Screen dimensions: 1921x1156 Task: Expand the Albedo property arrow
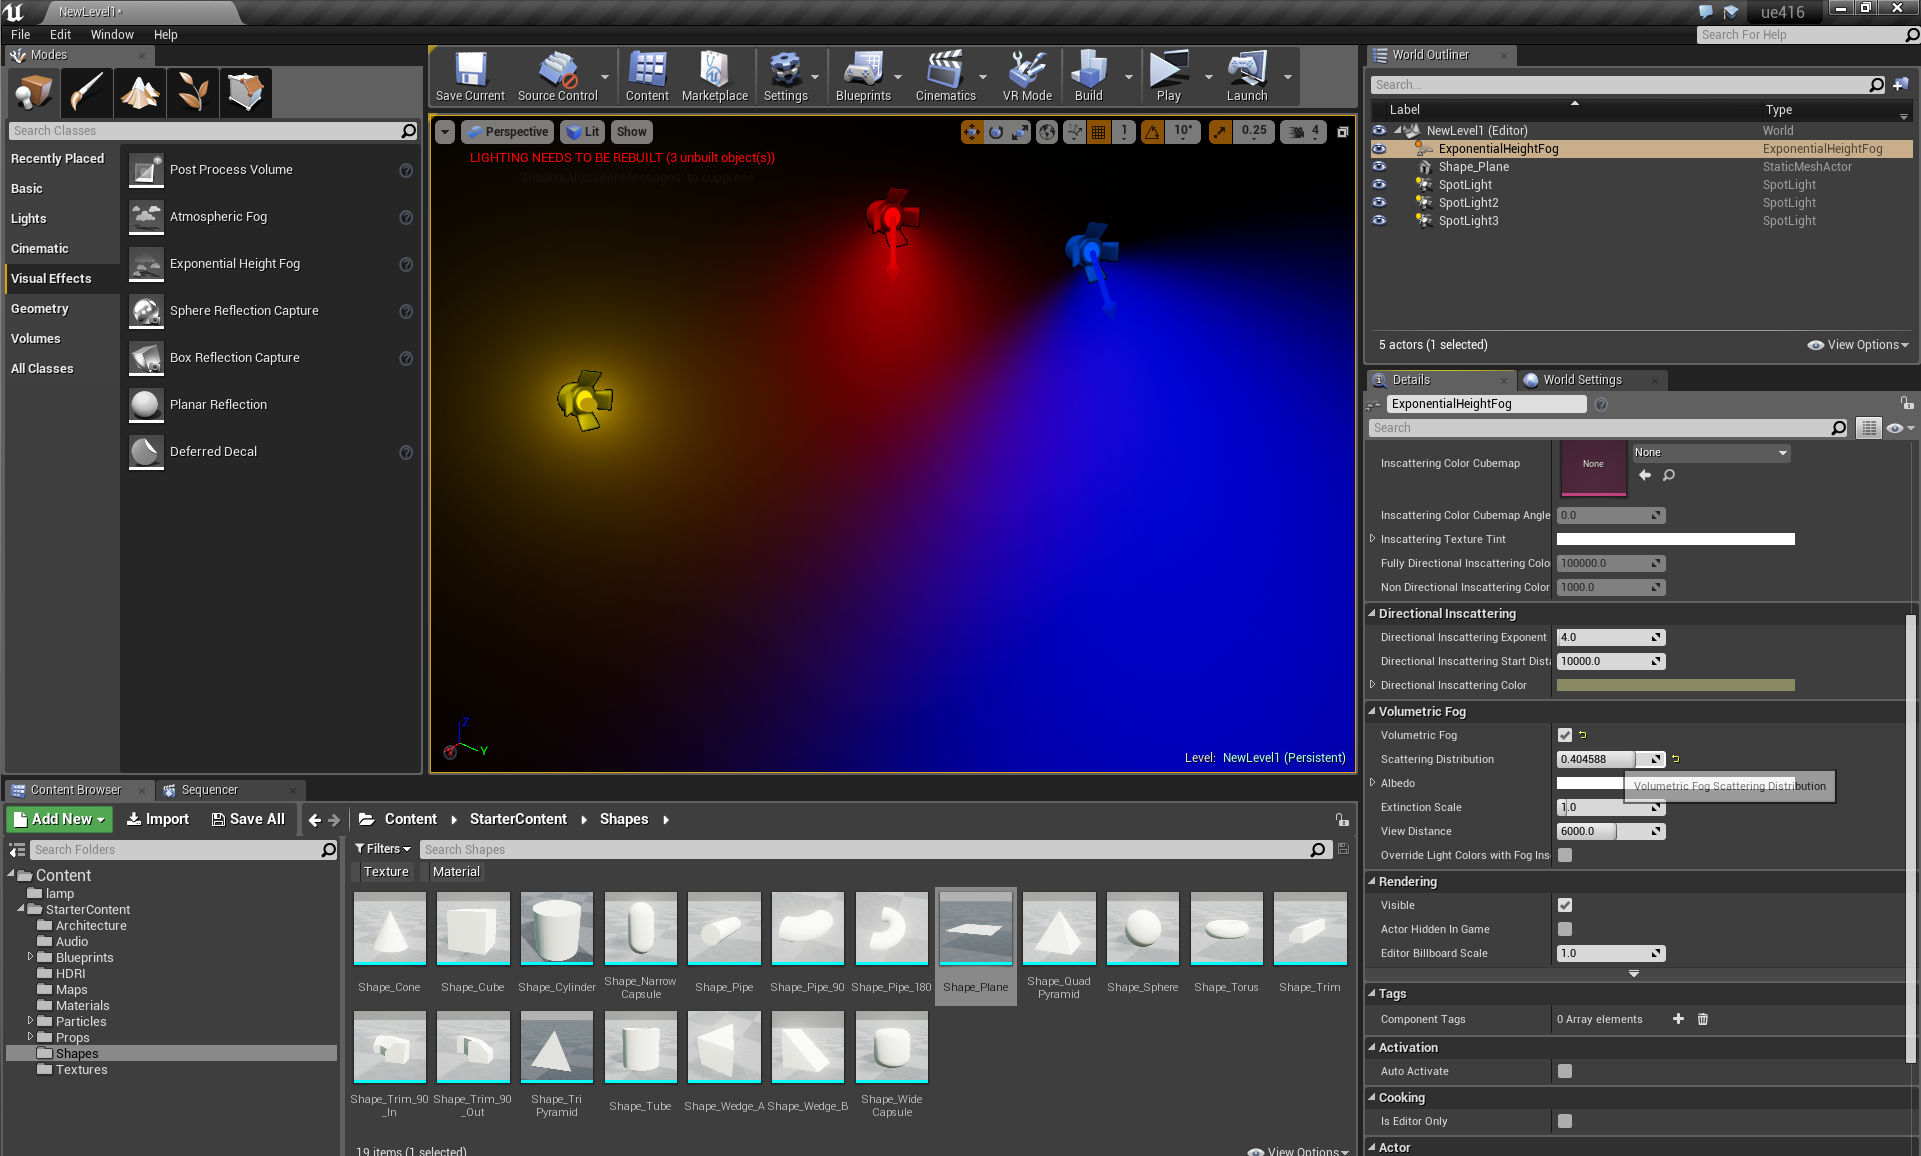point(1372,783)
